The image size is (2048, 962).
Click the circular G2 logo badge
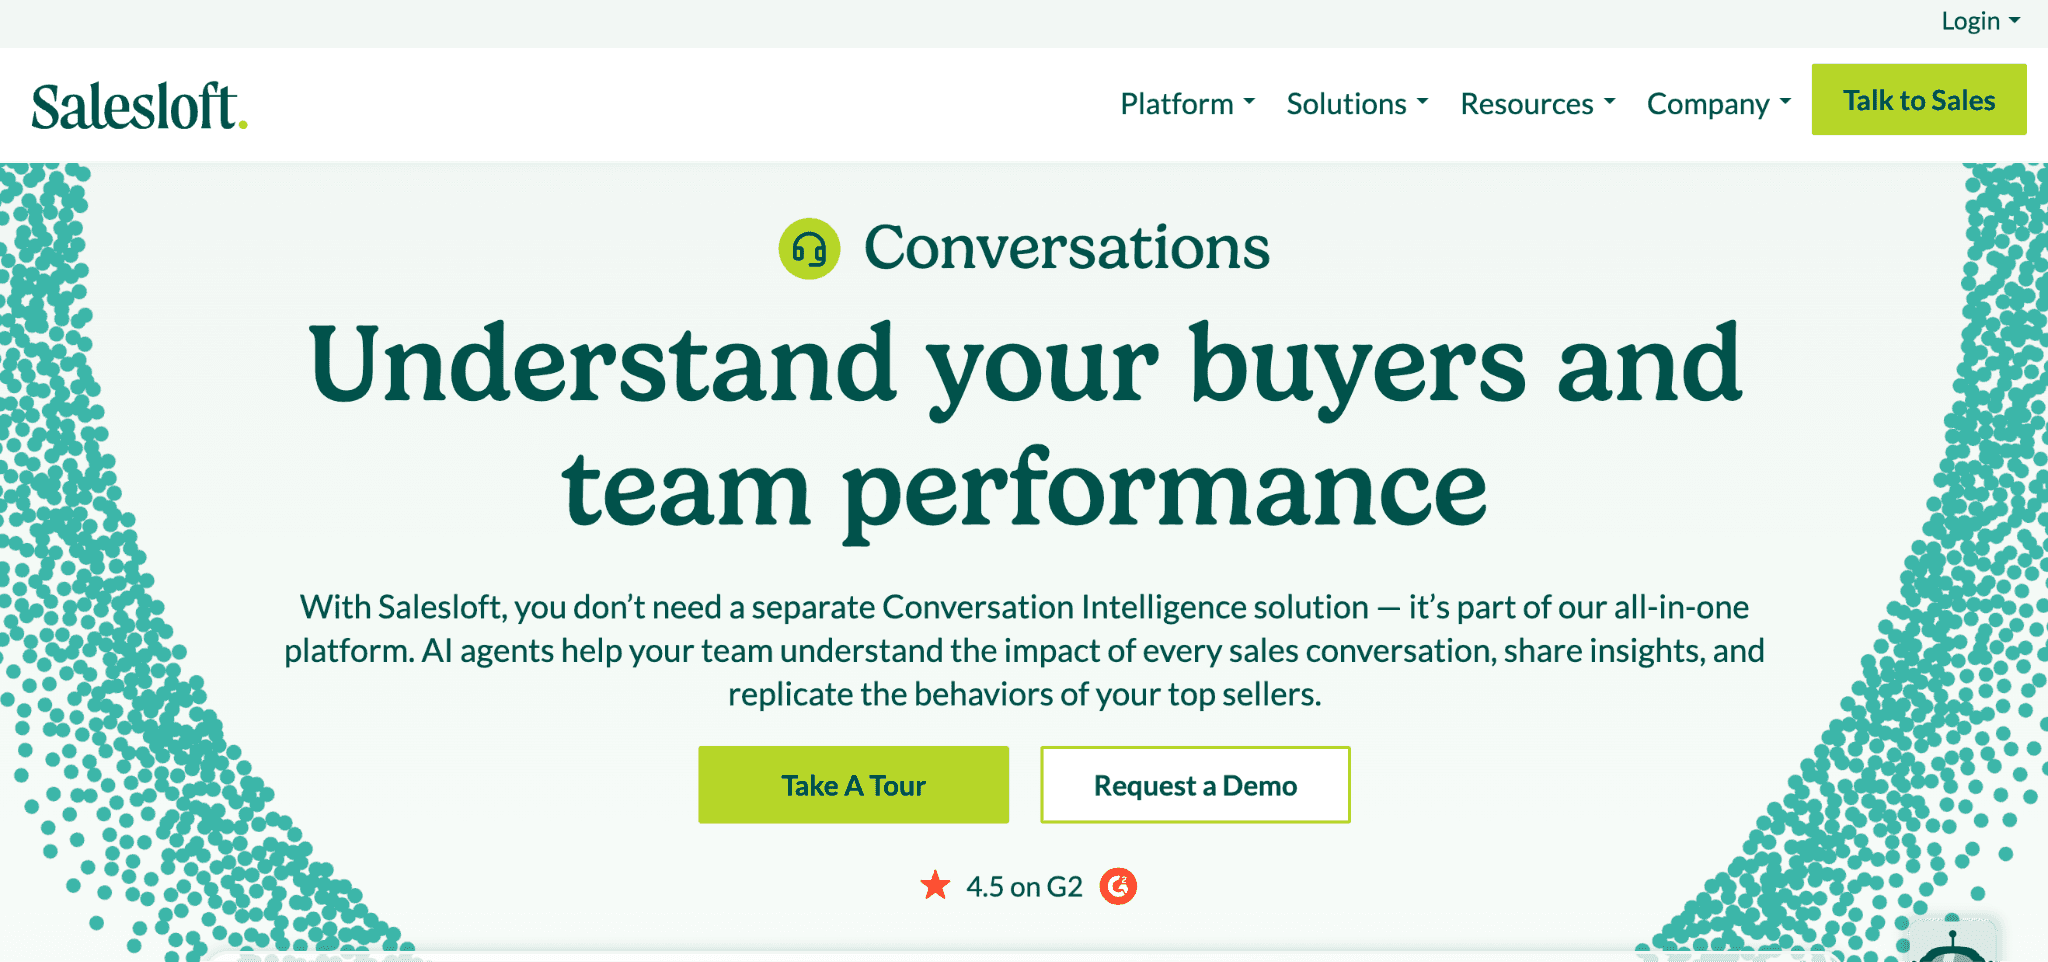click(1120, 886)
